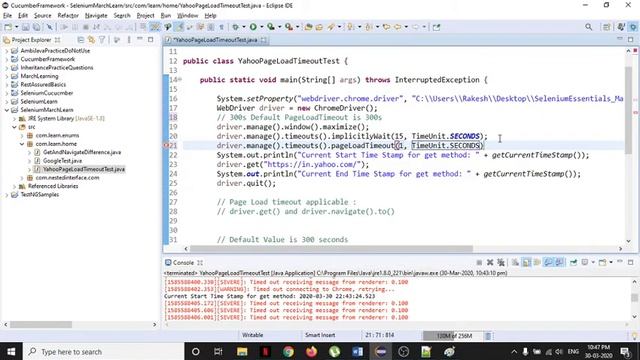Click the Clear Console icon
Viewport: 640px width, 360px height.
[x=516, y=262]
